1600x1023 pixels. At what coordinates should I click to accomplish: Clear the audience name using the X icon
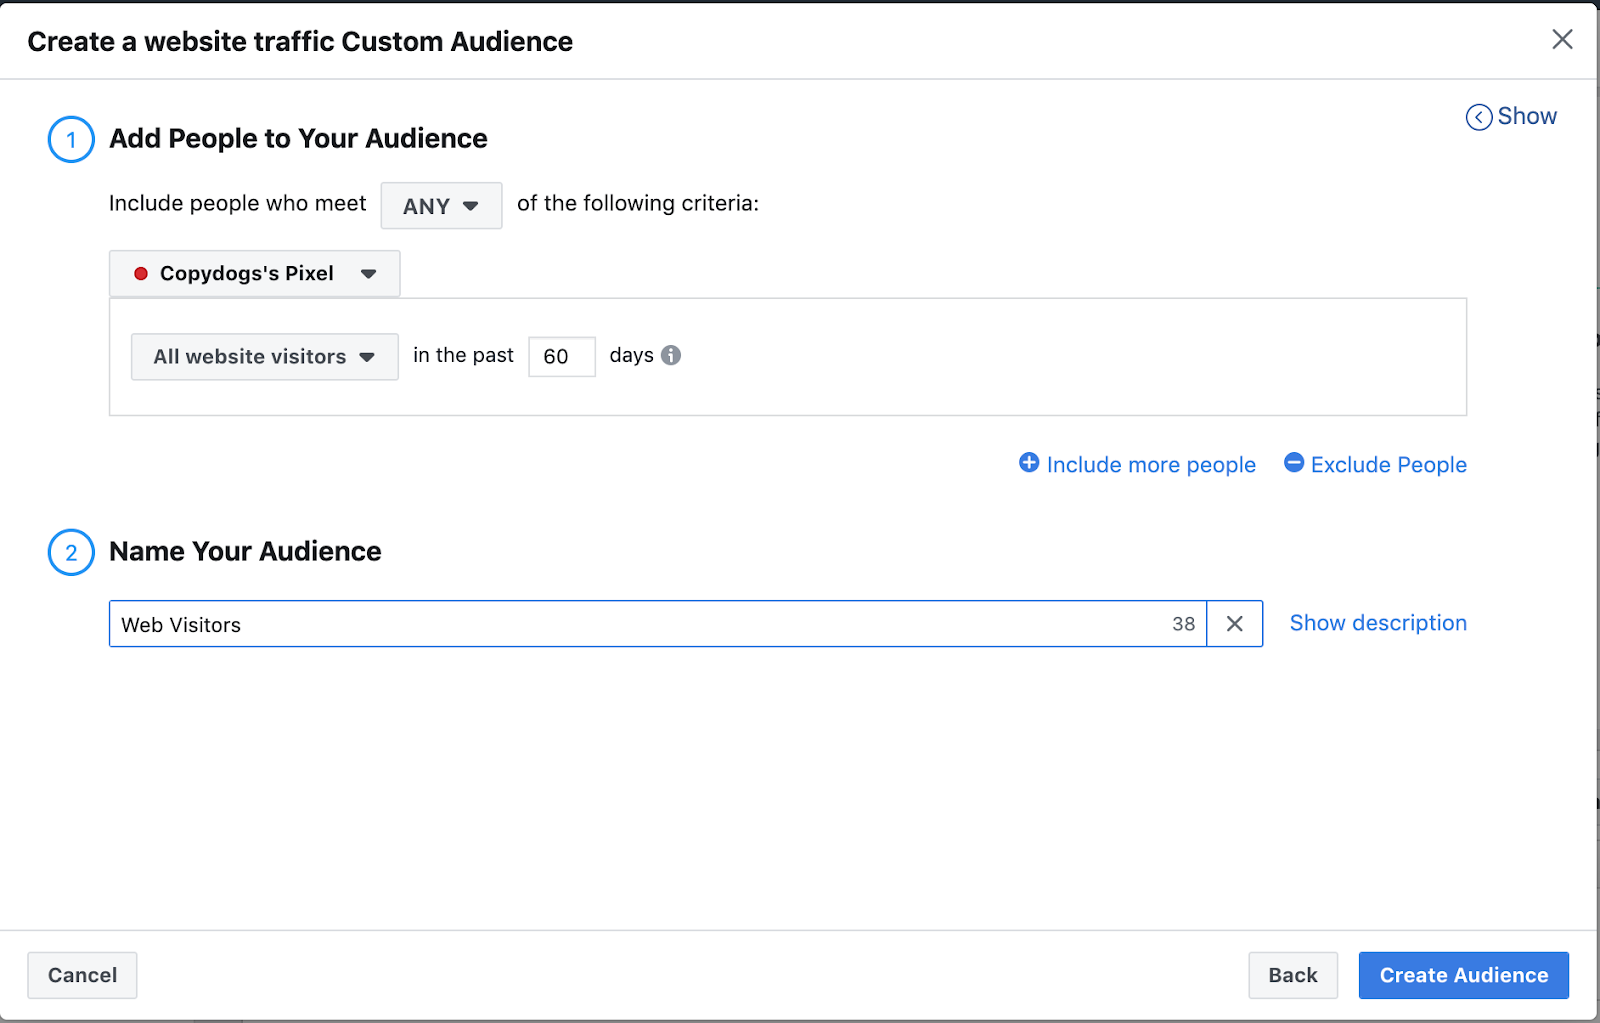coord(1235,624)
